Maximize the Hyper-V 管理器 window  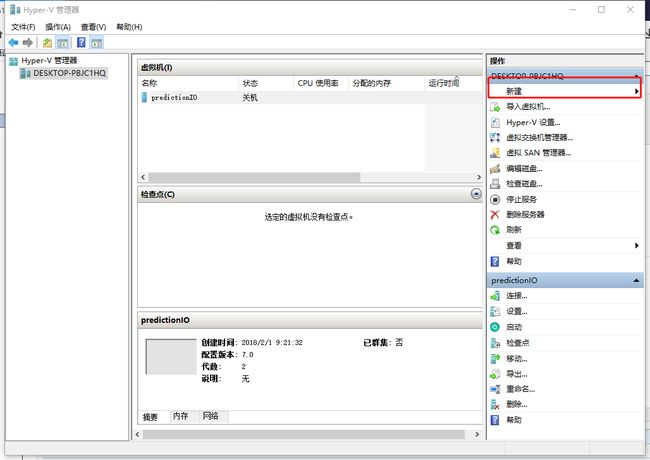(601, 10)
